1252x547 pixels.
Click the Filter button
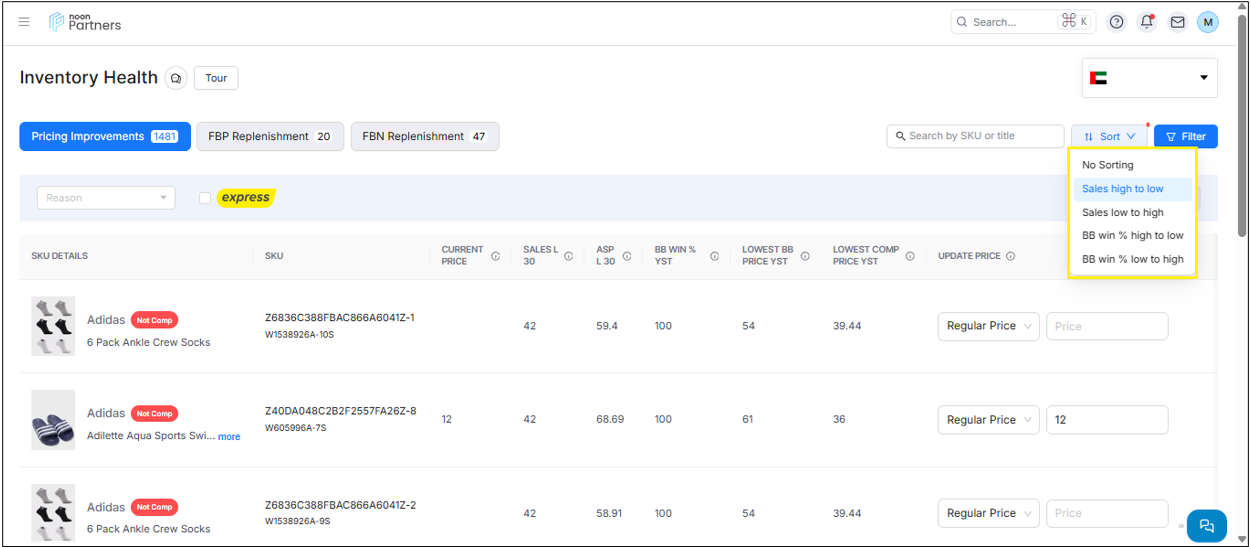(x=1185, y=137)
